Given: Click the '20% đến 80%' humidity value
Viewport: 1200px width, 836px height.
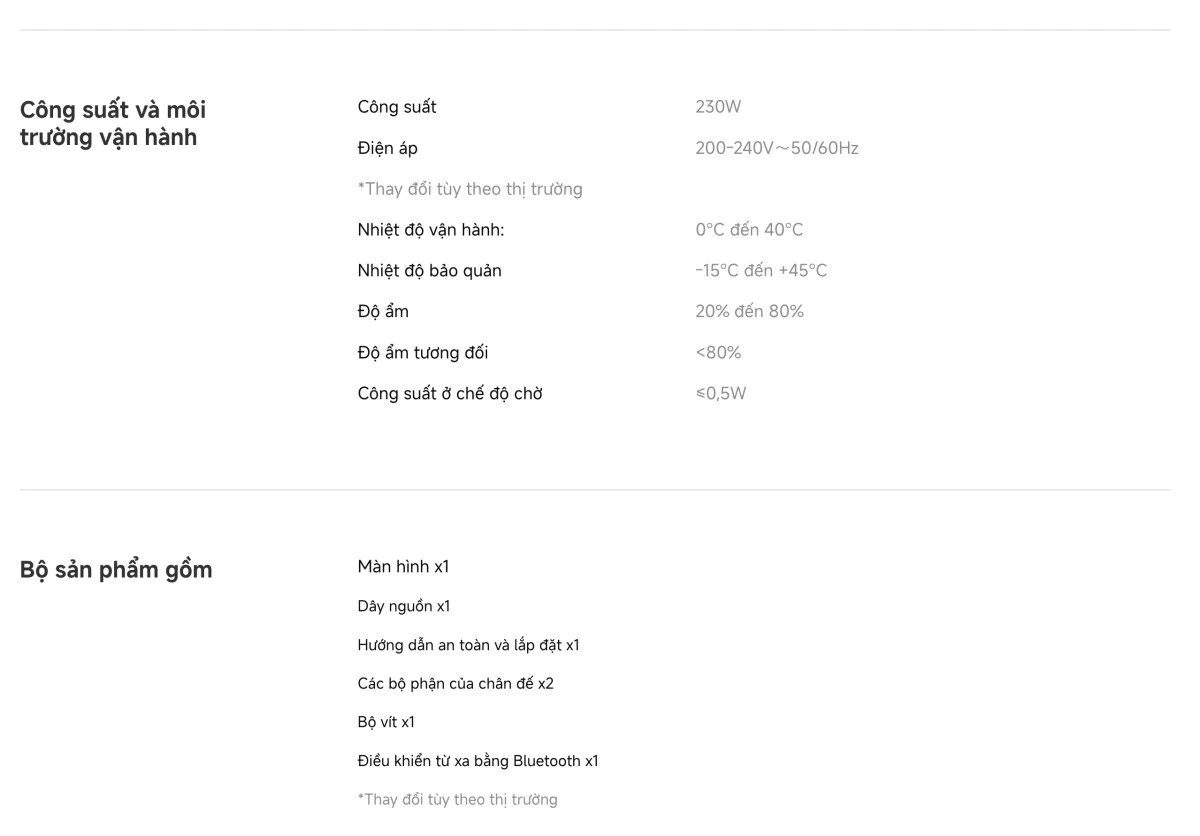Looking at the screenshot, I should [x=749, y=311].
